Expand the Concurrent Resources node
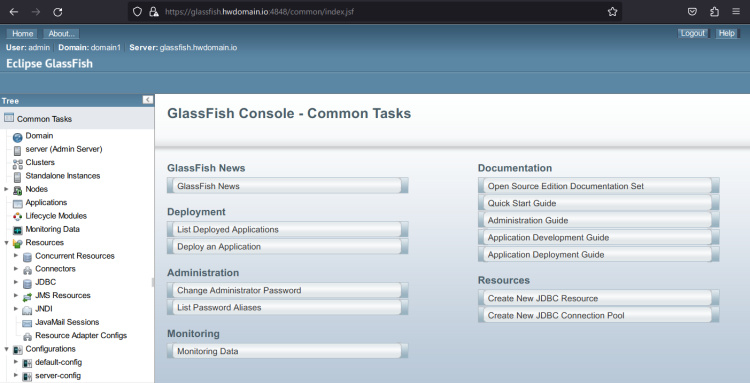The image size is (750, 383). click(16, 256)
